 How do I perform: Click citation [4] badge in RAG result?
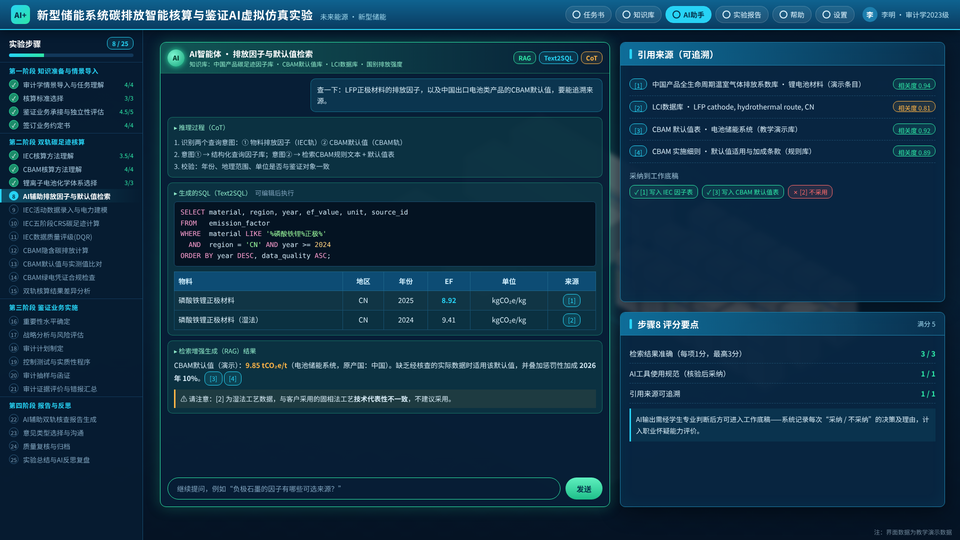click(x=233, y=379)
